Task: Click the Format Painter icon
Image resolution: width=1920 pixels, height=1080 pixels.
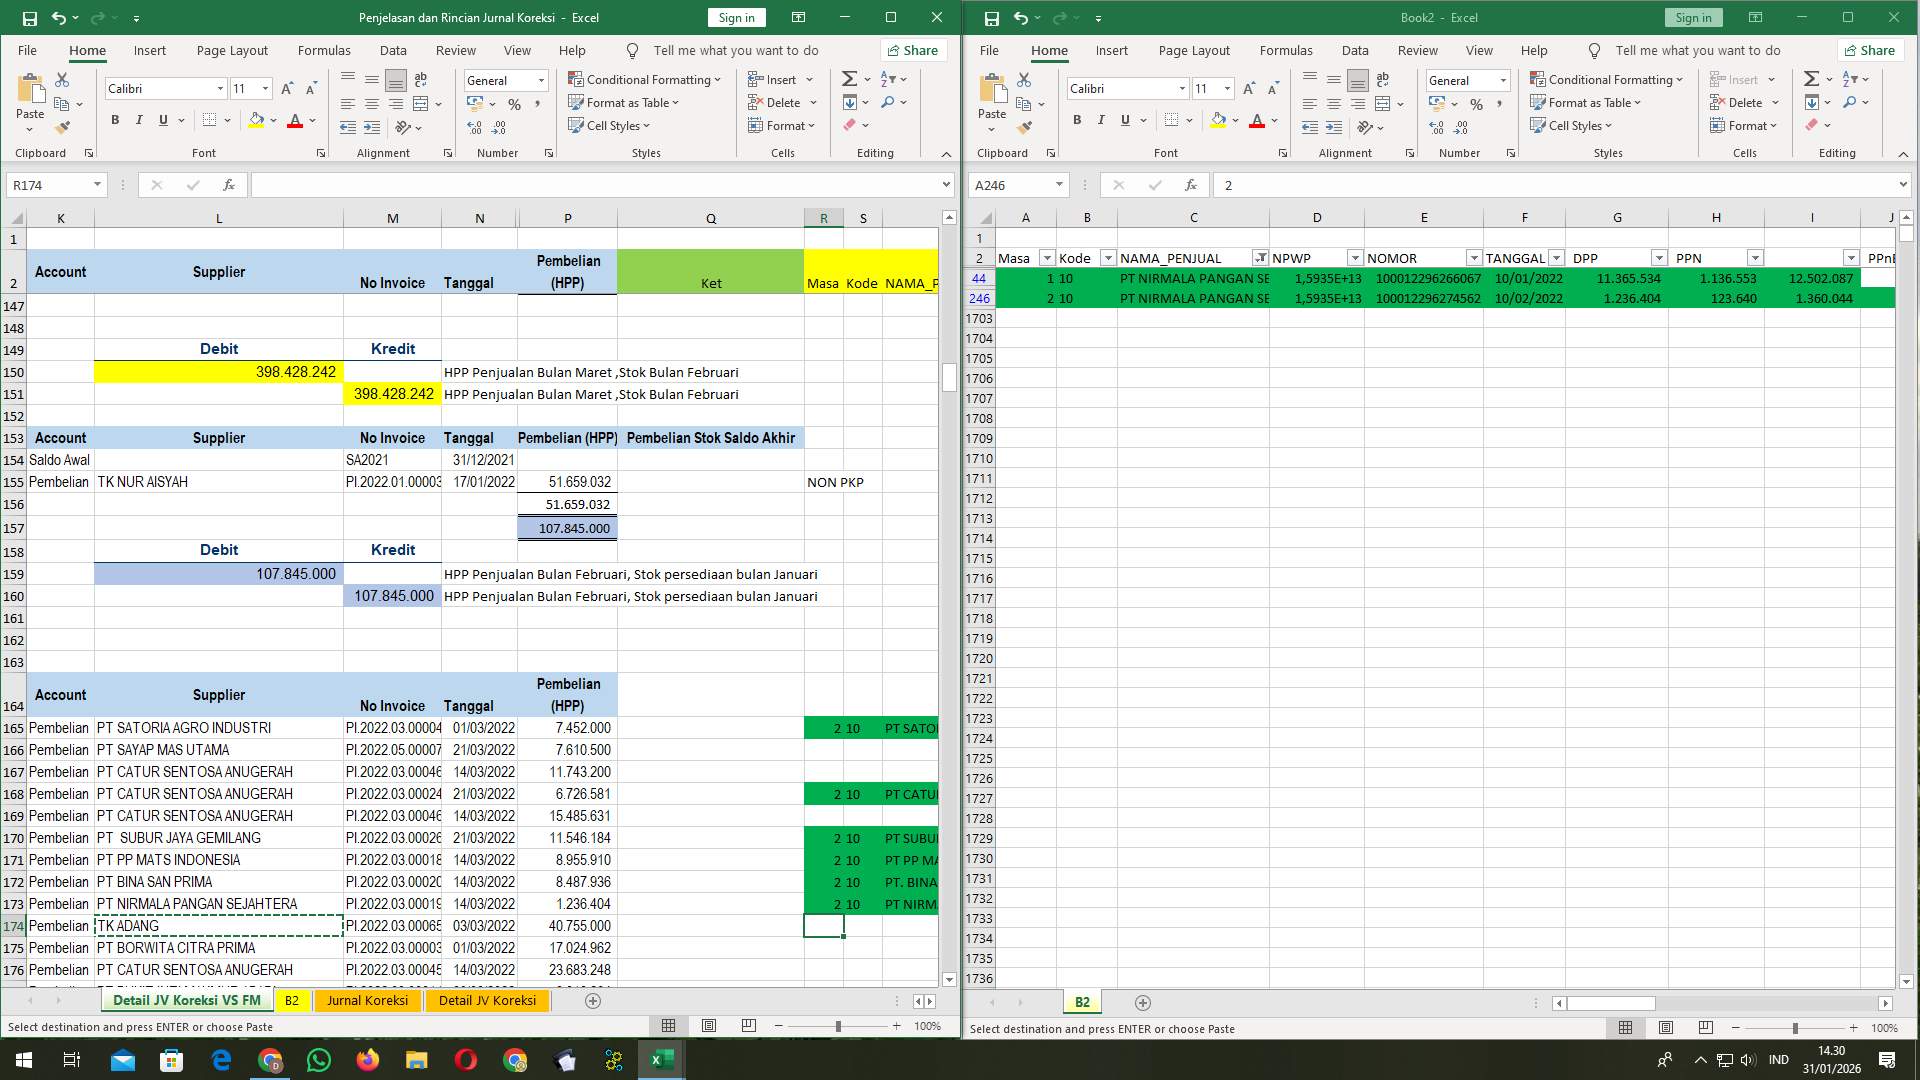Action: [62, 126]
